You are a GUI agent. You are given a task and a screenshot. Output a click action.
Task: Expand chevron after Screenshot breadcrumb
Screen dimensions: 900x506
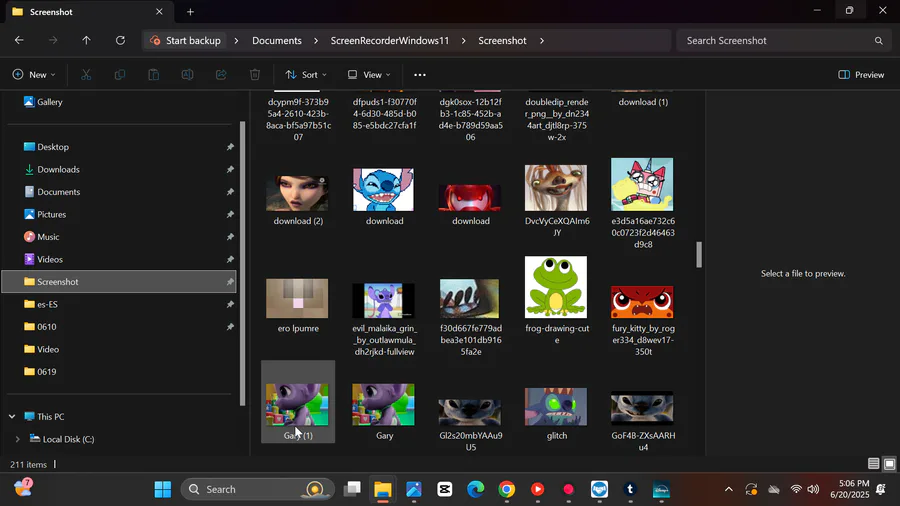pos(541,41)
